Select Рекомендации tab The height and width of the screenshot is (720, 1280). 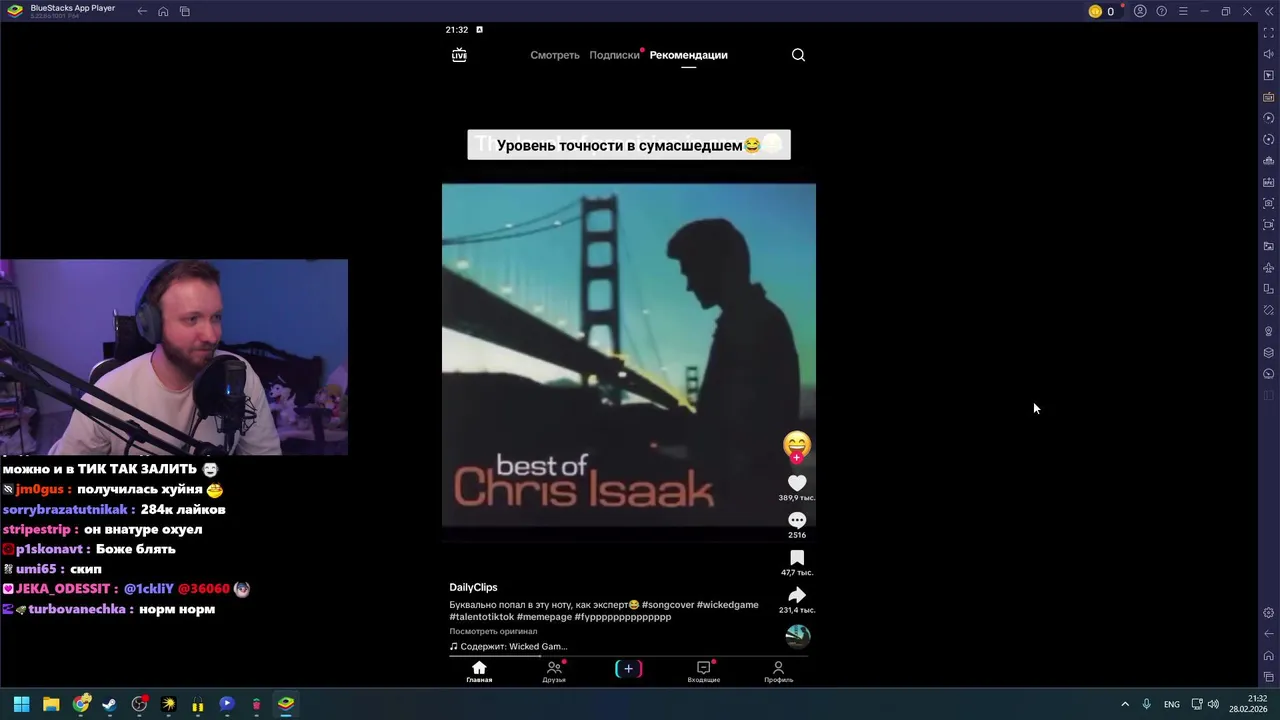pyautogui.click(x=688, y=55)
